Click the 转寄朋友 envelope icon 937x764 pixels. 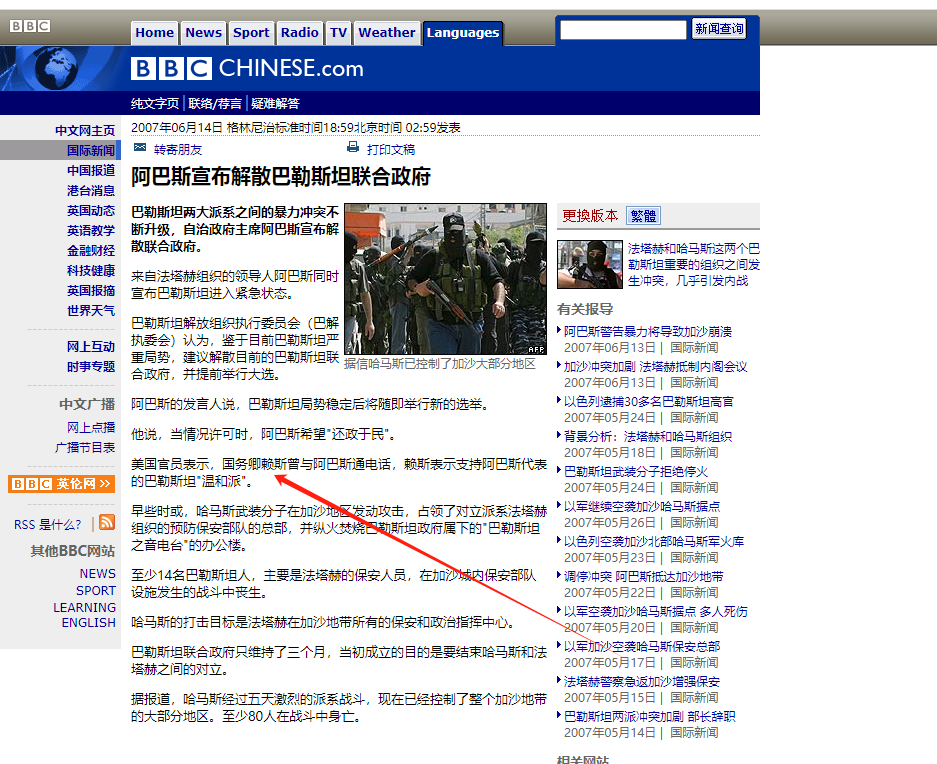(139, 147)
